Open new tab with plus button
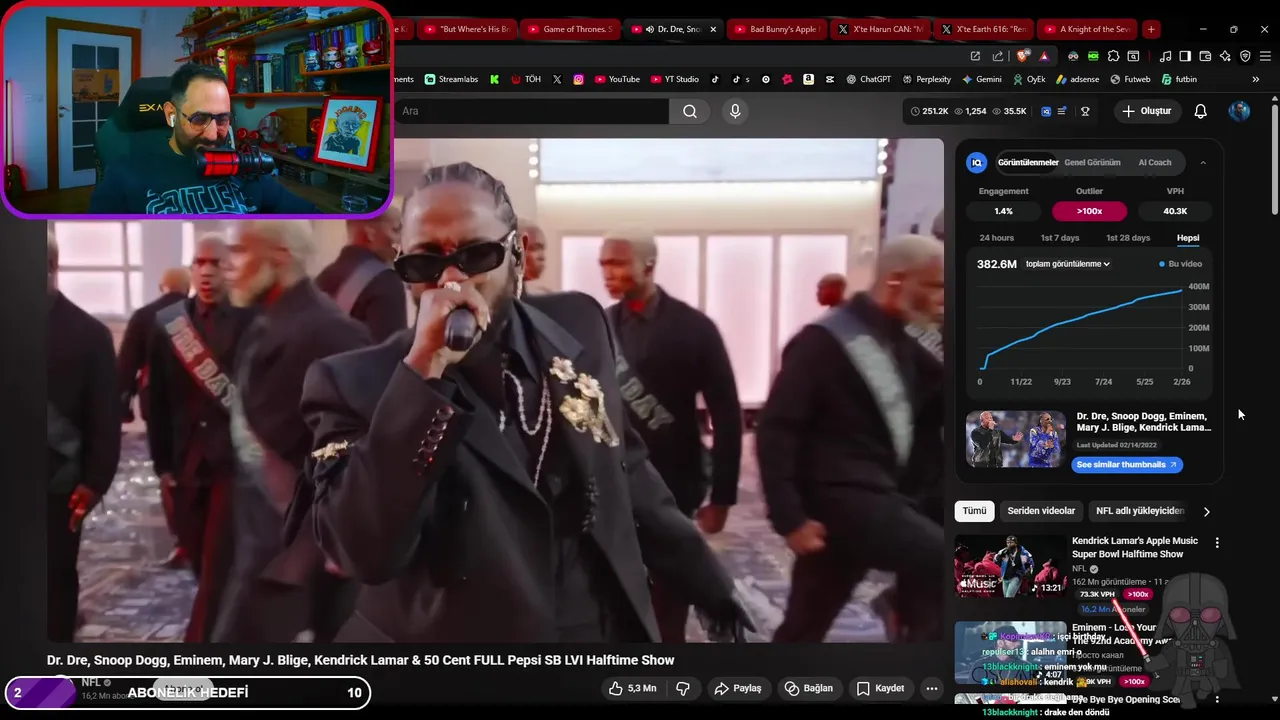This screenshot has width=1280, height=720. 1151,29
